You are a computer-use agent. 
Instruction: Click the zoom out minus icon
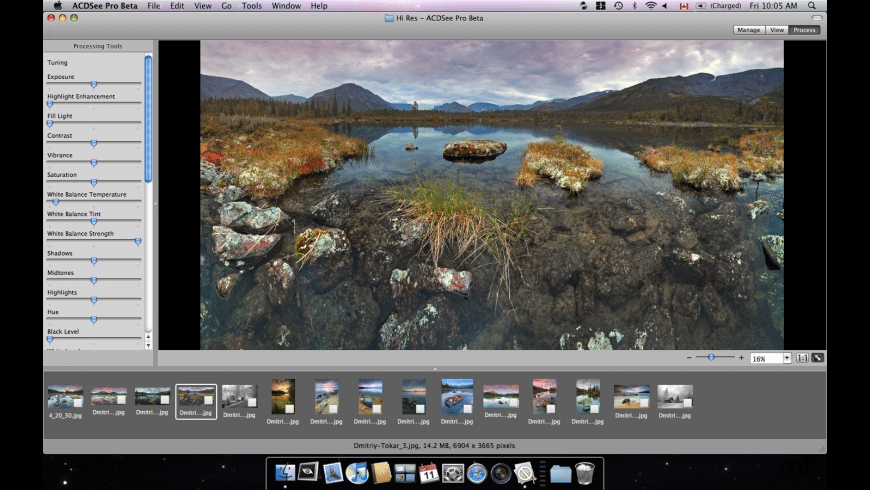689,358
